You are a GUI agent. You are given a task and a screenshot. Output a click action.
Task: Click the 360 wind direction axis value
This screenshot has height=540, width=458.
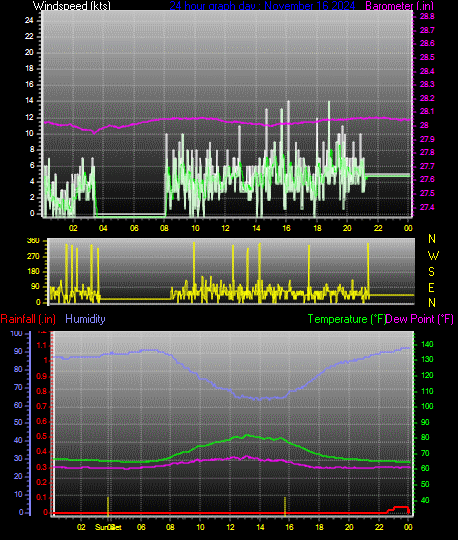[33, 241]
